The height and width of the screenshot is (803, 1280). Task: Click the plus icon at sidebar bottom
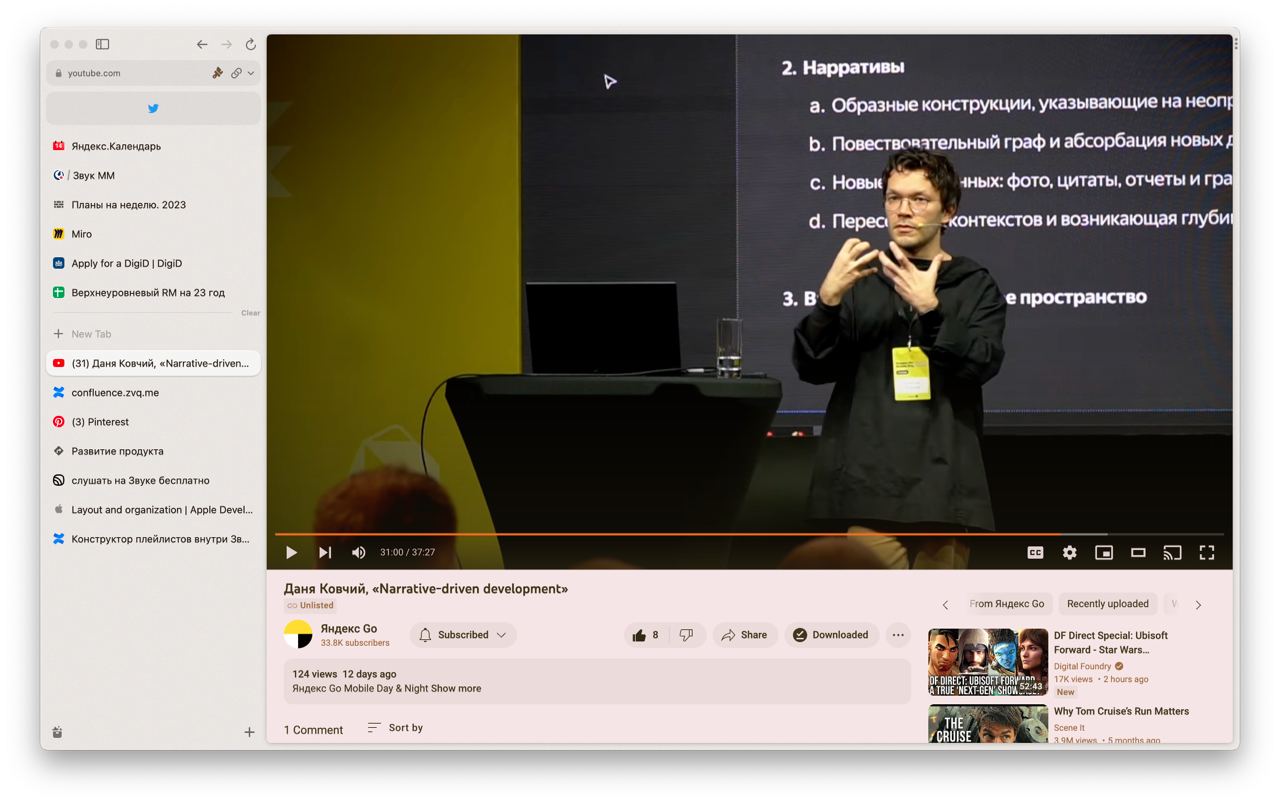pos(249,732)
